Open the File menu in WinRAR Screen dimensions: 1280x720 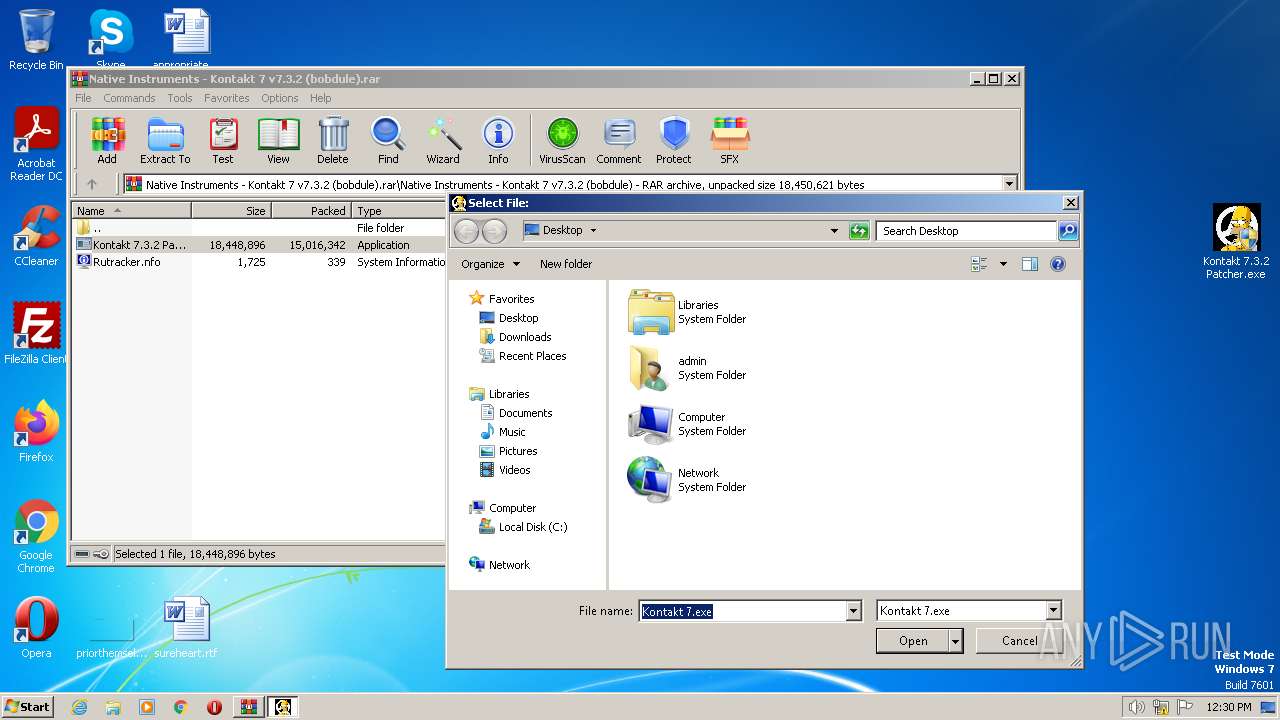(x=83, y=98)
